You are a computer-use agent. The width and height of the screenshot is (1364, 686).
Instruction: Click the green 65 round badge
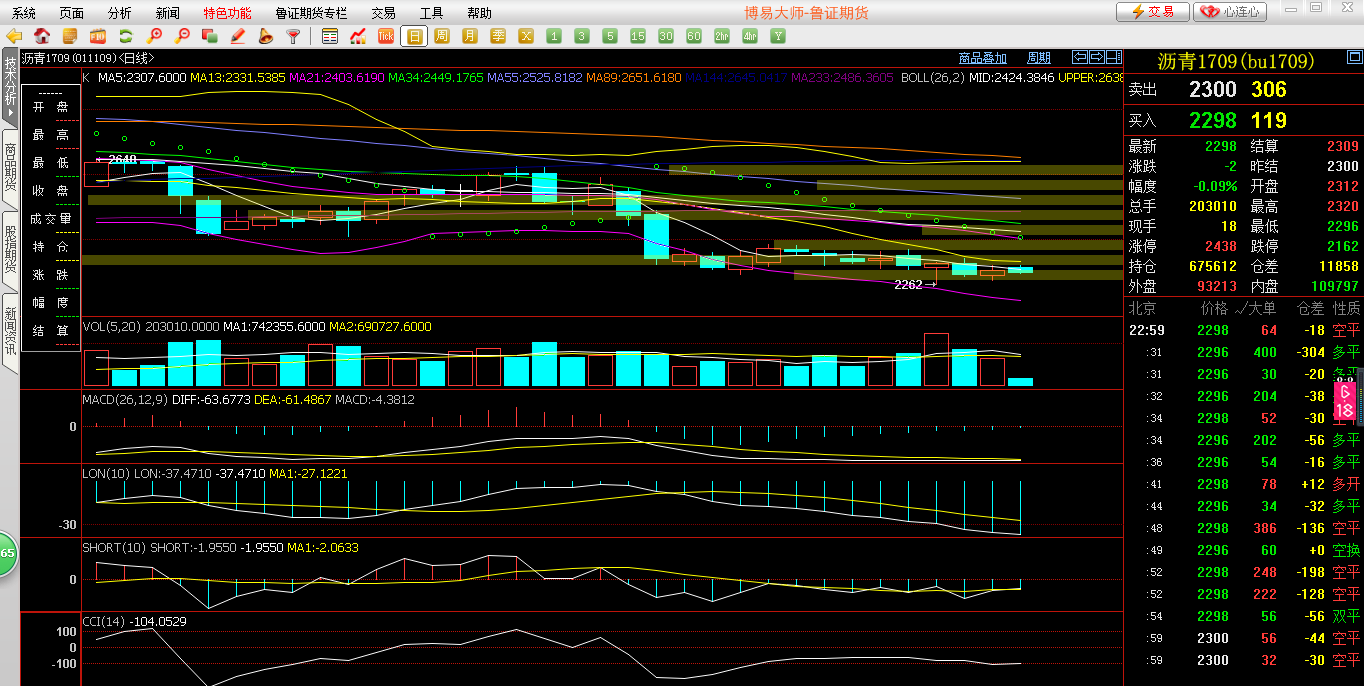[x=6, y=553]
